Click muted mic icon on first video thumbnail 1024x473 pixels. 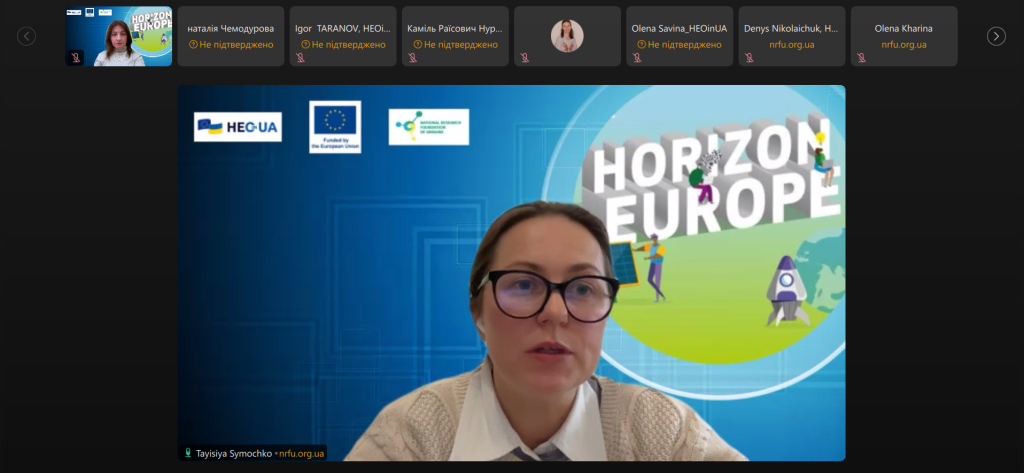tap(76, 58)
